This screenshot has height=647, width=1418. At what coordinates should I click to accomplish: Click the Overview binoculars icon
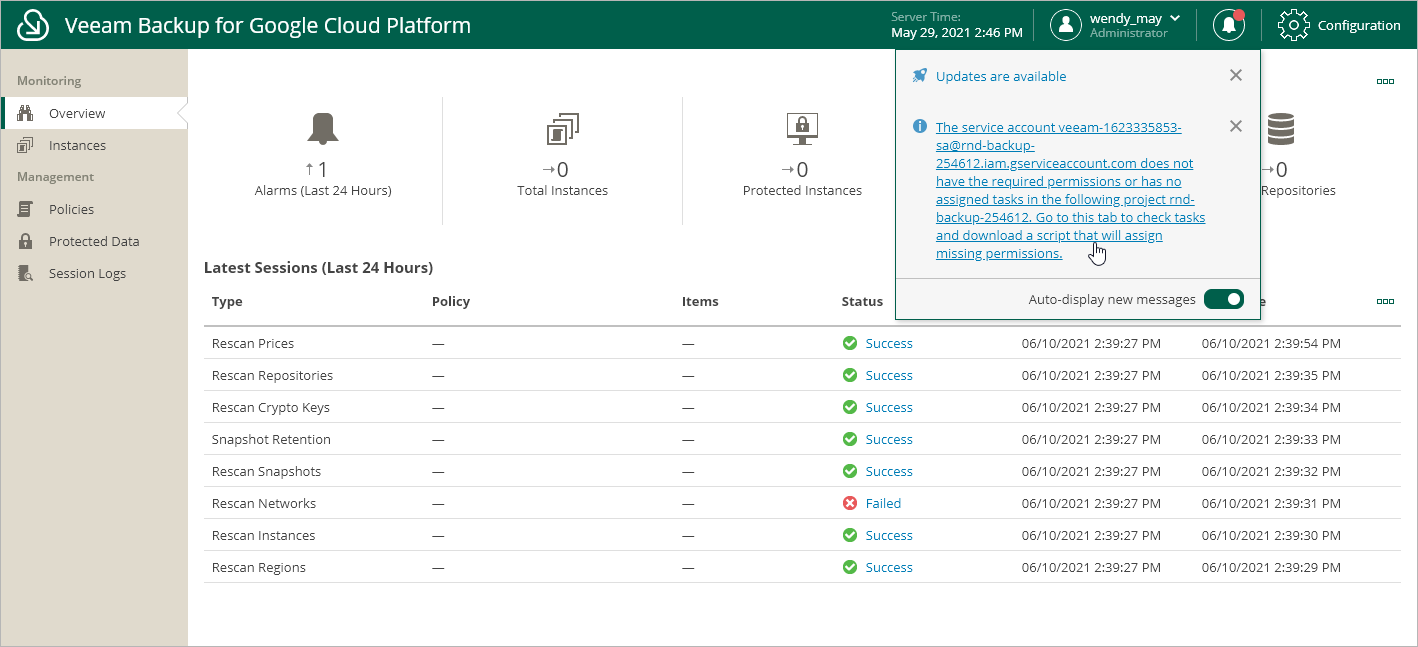click(26, 113)
